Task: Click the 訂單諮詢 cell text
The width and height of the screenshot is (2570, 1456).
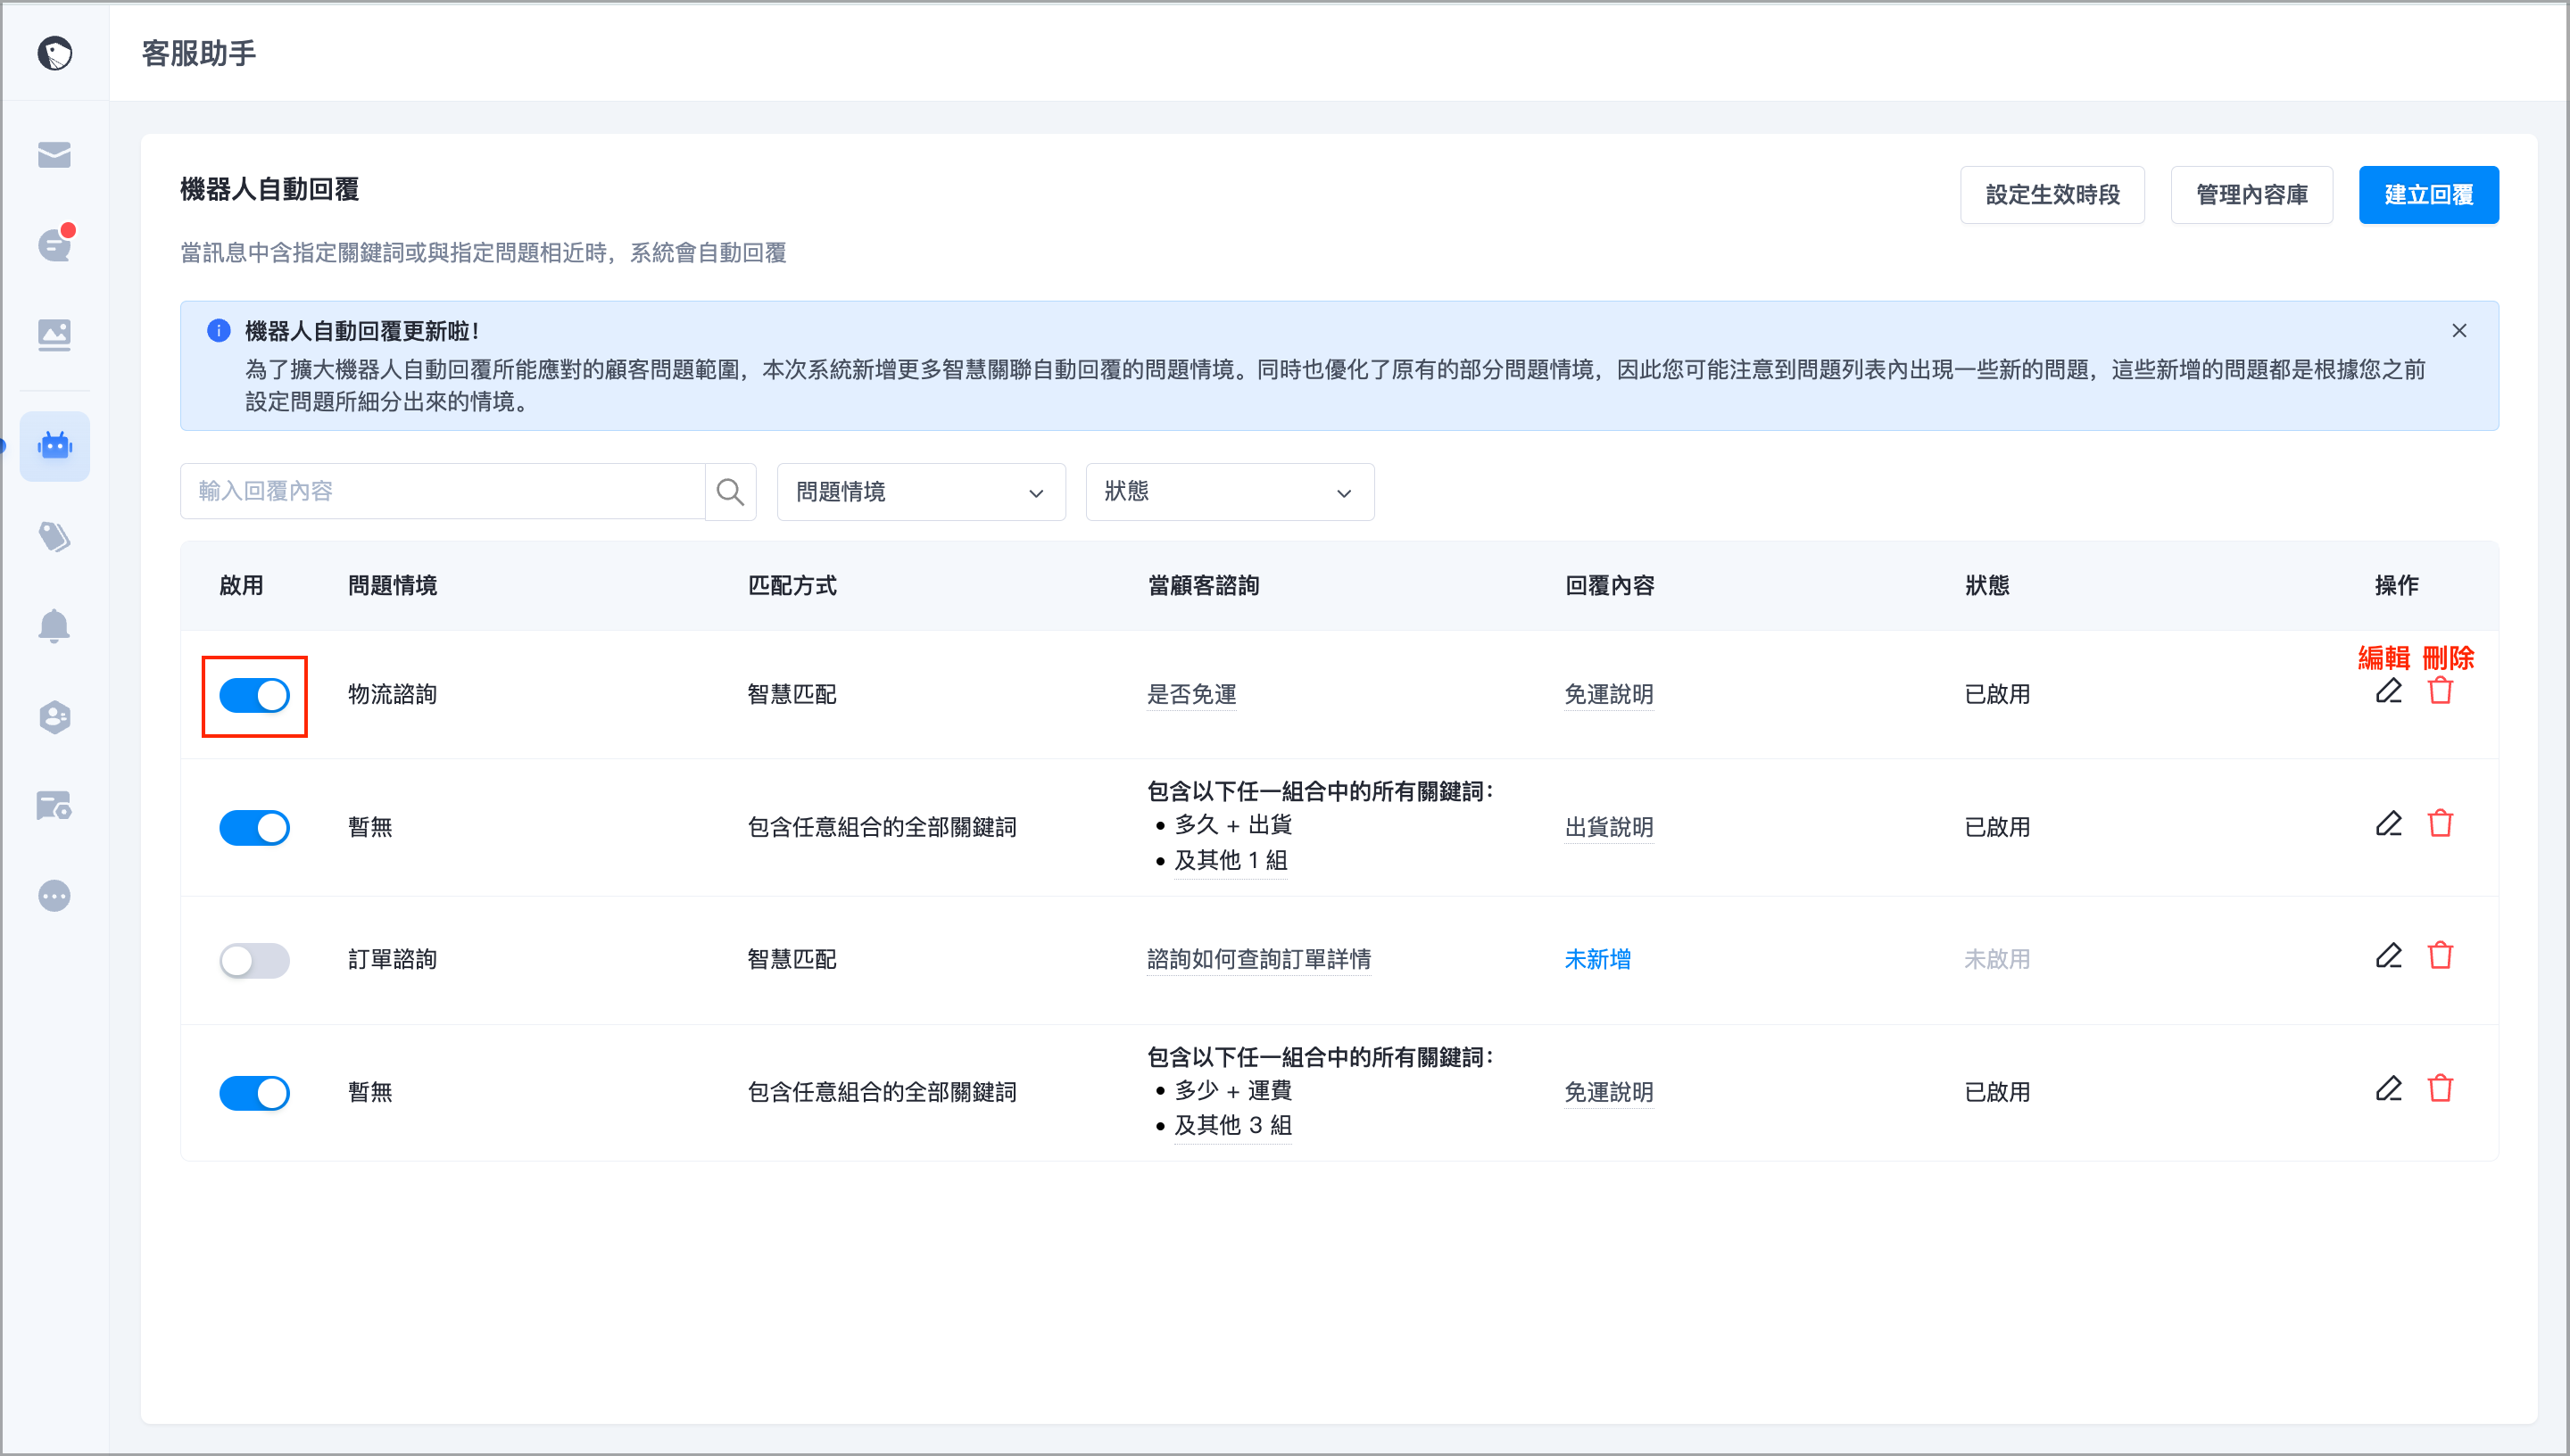Action: click(x=392, y=960)
